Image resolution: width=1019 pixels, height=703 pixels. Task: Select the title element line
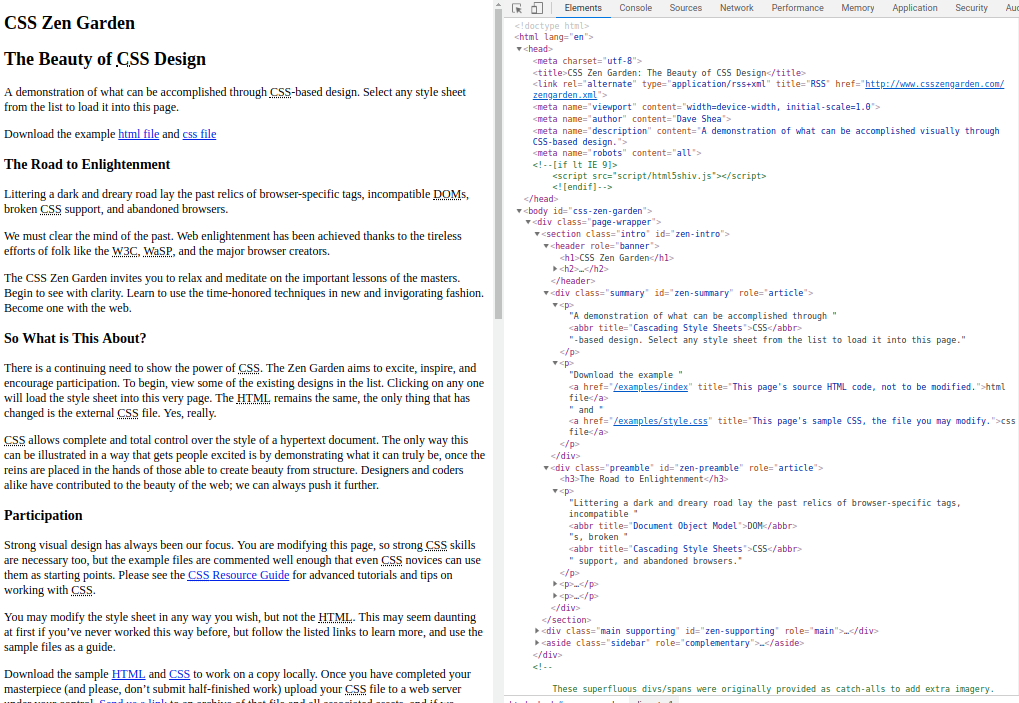[669, 73]
